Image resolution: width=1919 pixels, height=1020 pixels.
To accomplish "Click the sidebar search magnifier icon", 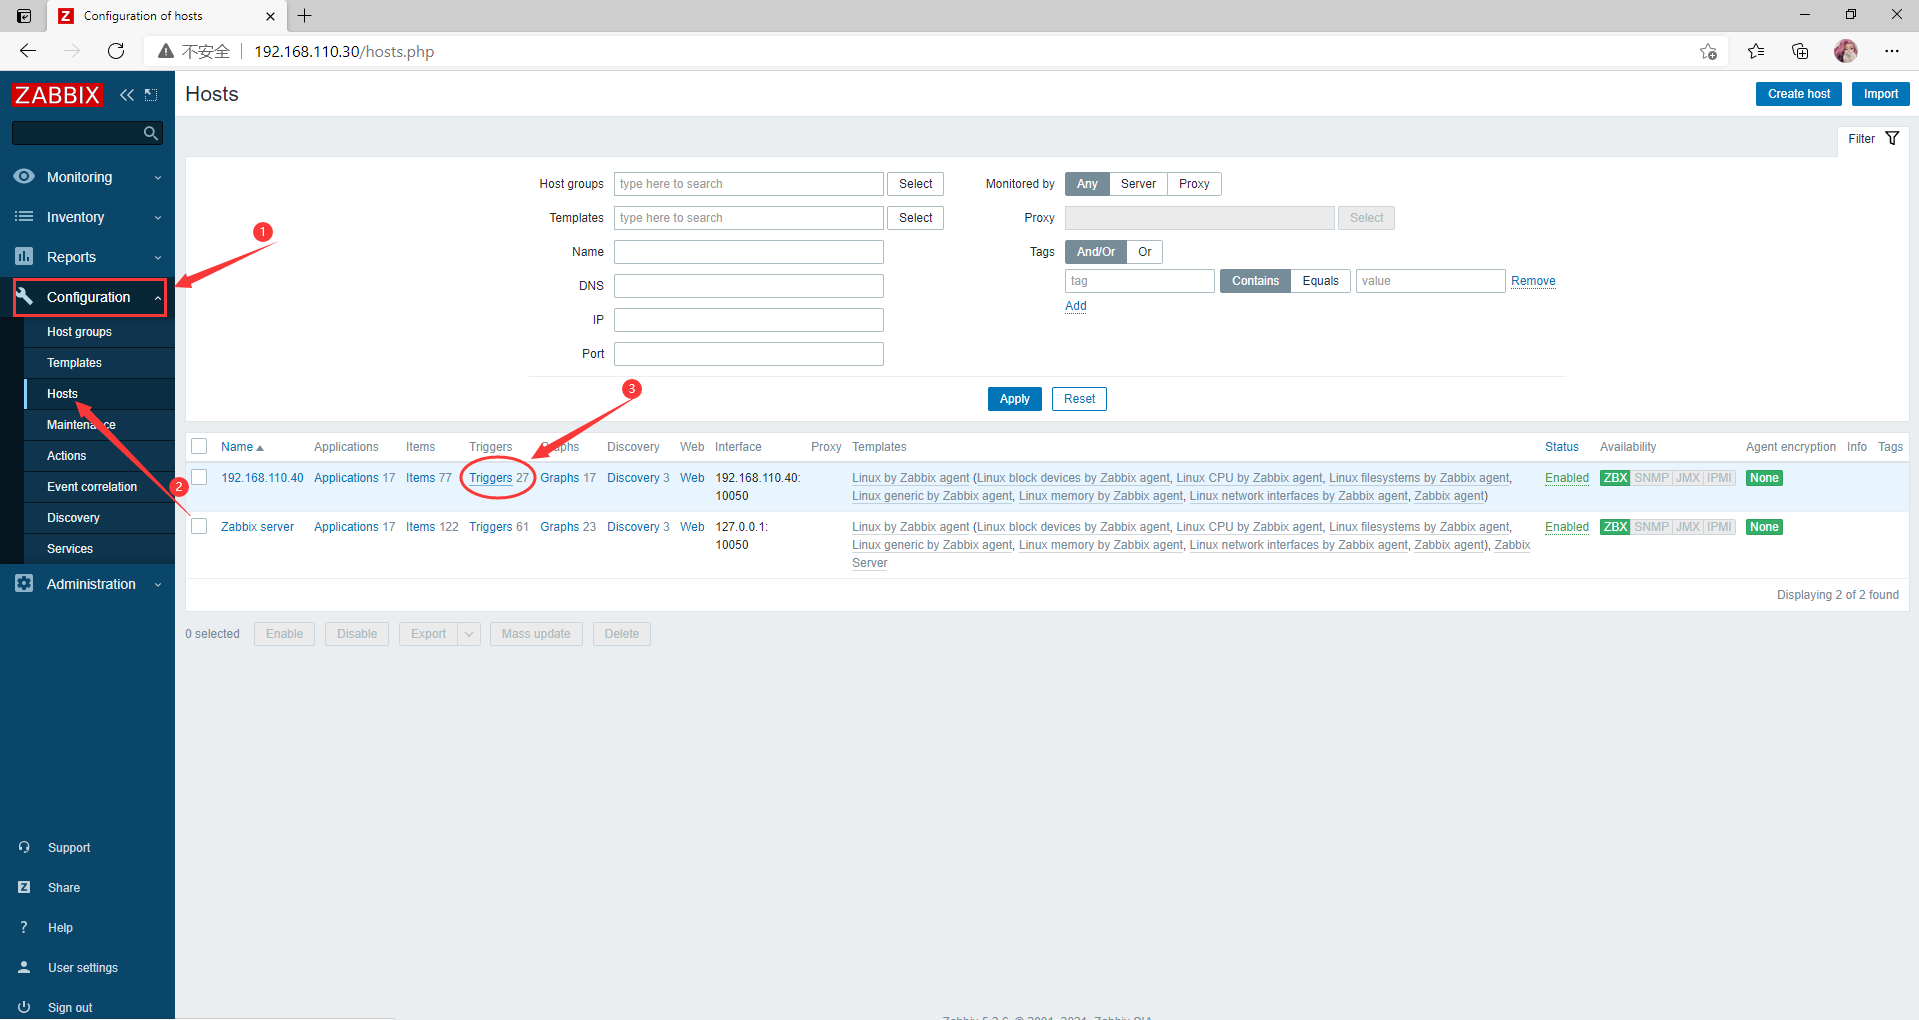I will click(151, 133).
